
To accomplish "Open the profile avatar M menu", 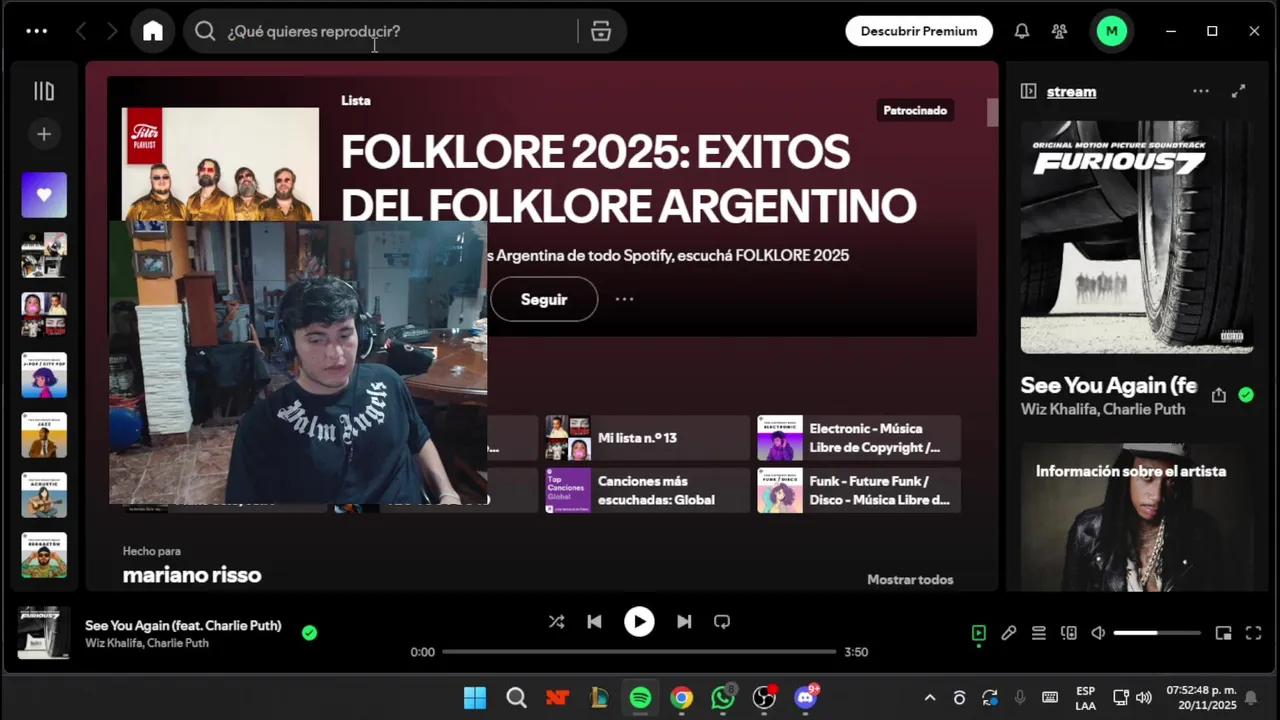I will (x=1111, y=31).
